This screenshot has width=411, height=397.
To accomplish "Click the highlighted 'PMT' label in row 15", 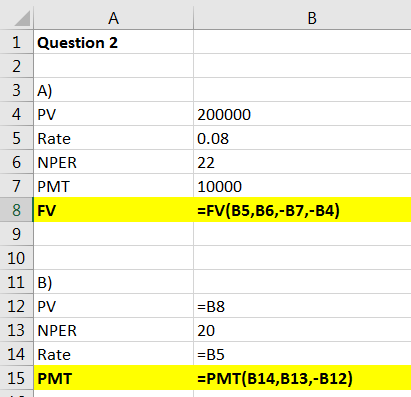I will pyautogui.click(x=113, y=378).
